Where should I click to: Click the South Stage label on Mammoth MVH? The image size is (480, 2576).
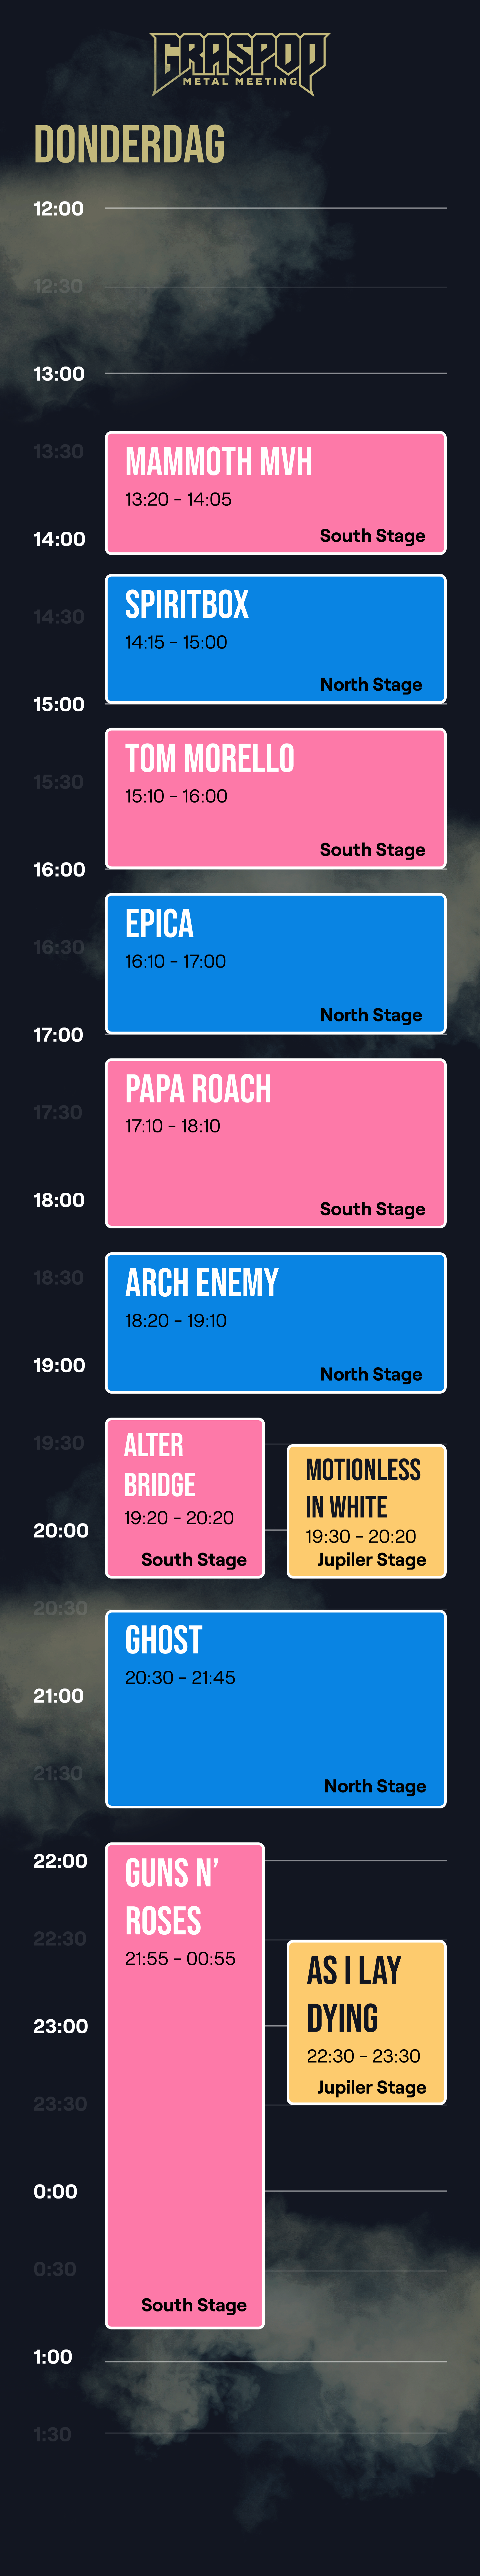pyautogui.click(x=372, y=536)
